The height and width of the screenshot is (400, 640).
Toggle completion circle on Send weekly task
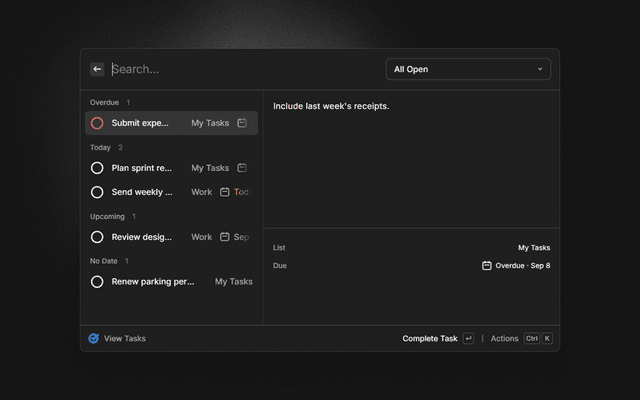point(97,192)
